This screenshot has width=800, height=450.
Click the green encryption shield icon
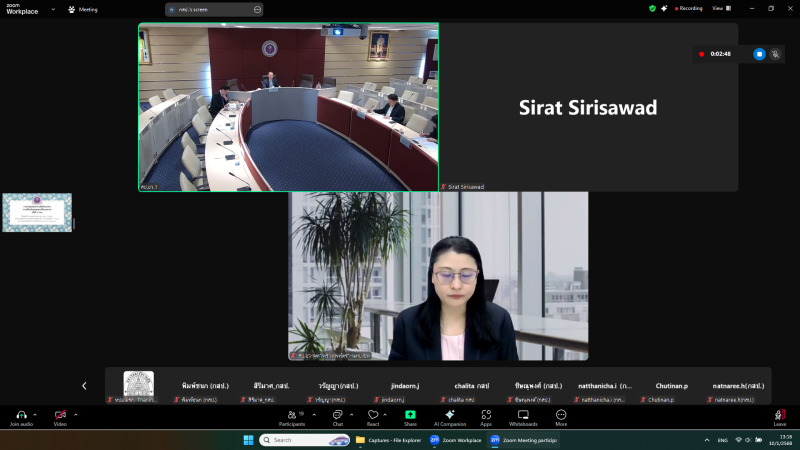pyautogui.click(x=652, y=8)
